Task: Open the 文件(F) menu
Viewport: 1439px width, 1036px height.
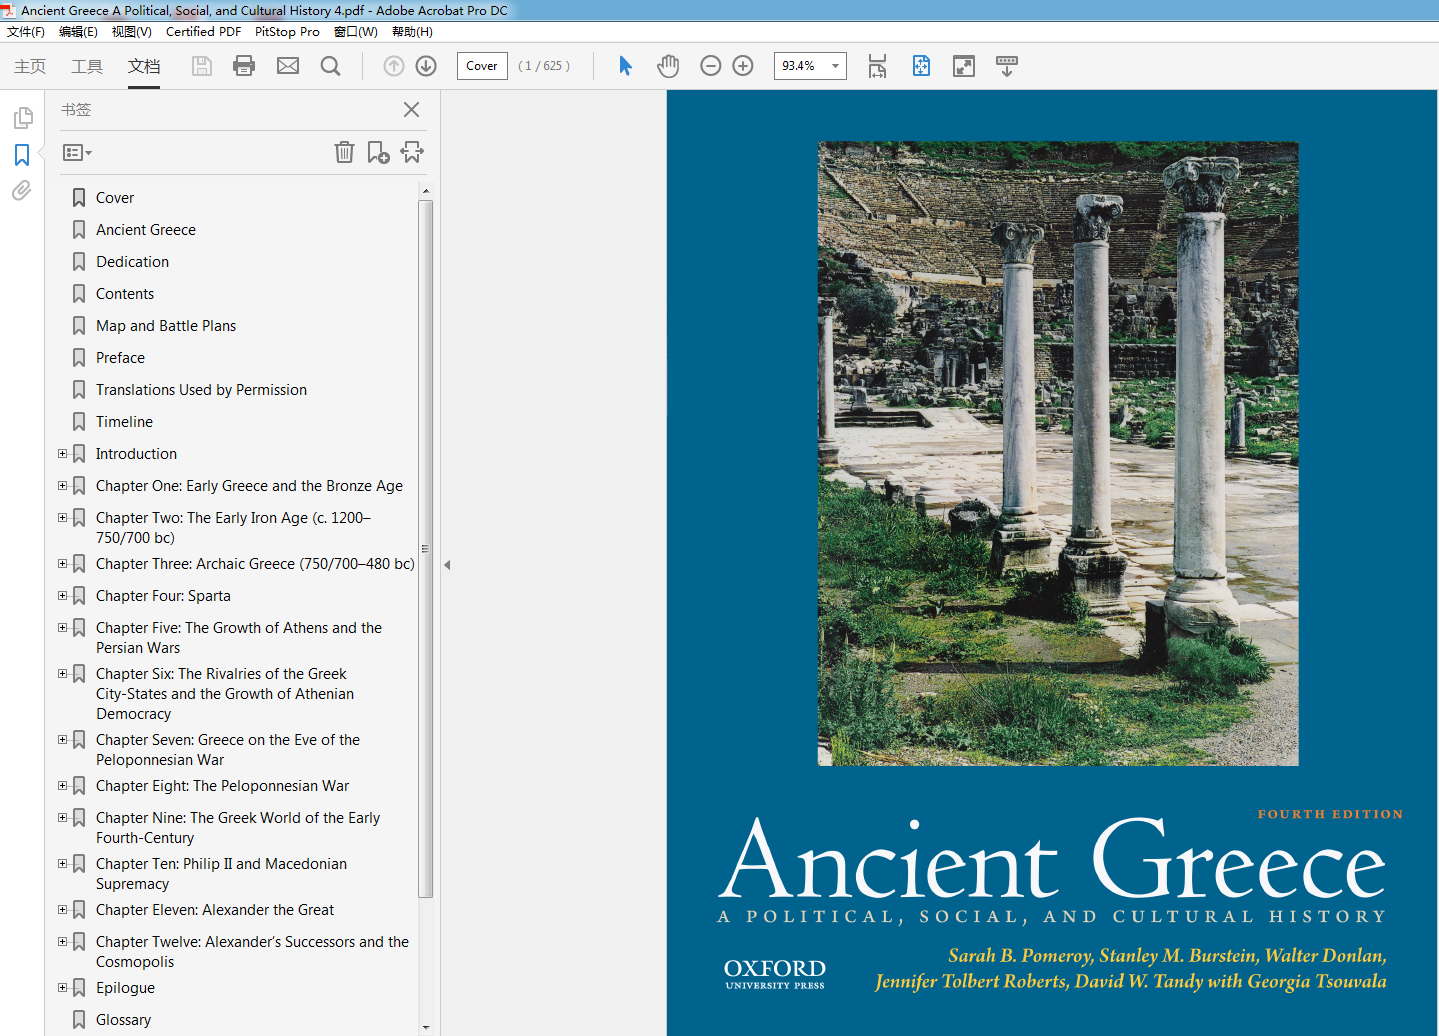Action: pyautogui.click(x=26, y=32)
